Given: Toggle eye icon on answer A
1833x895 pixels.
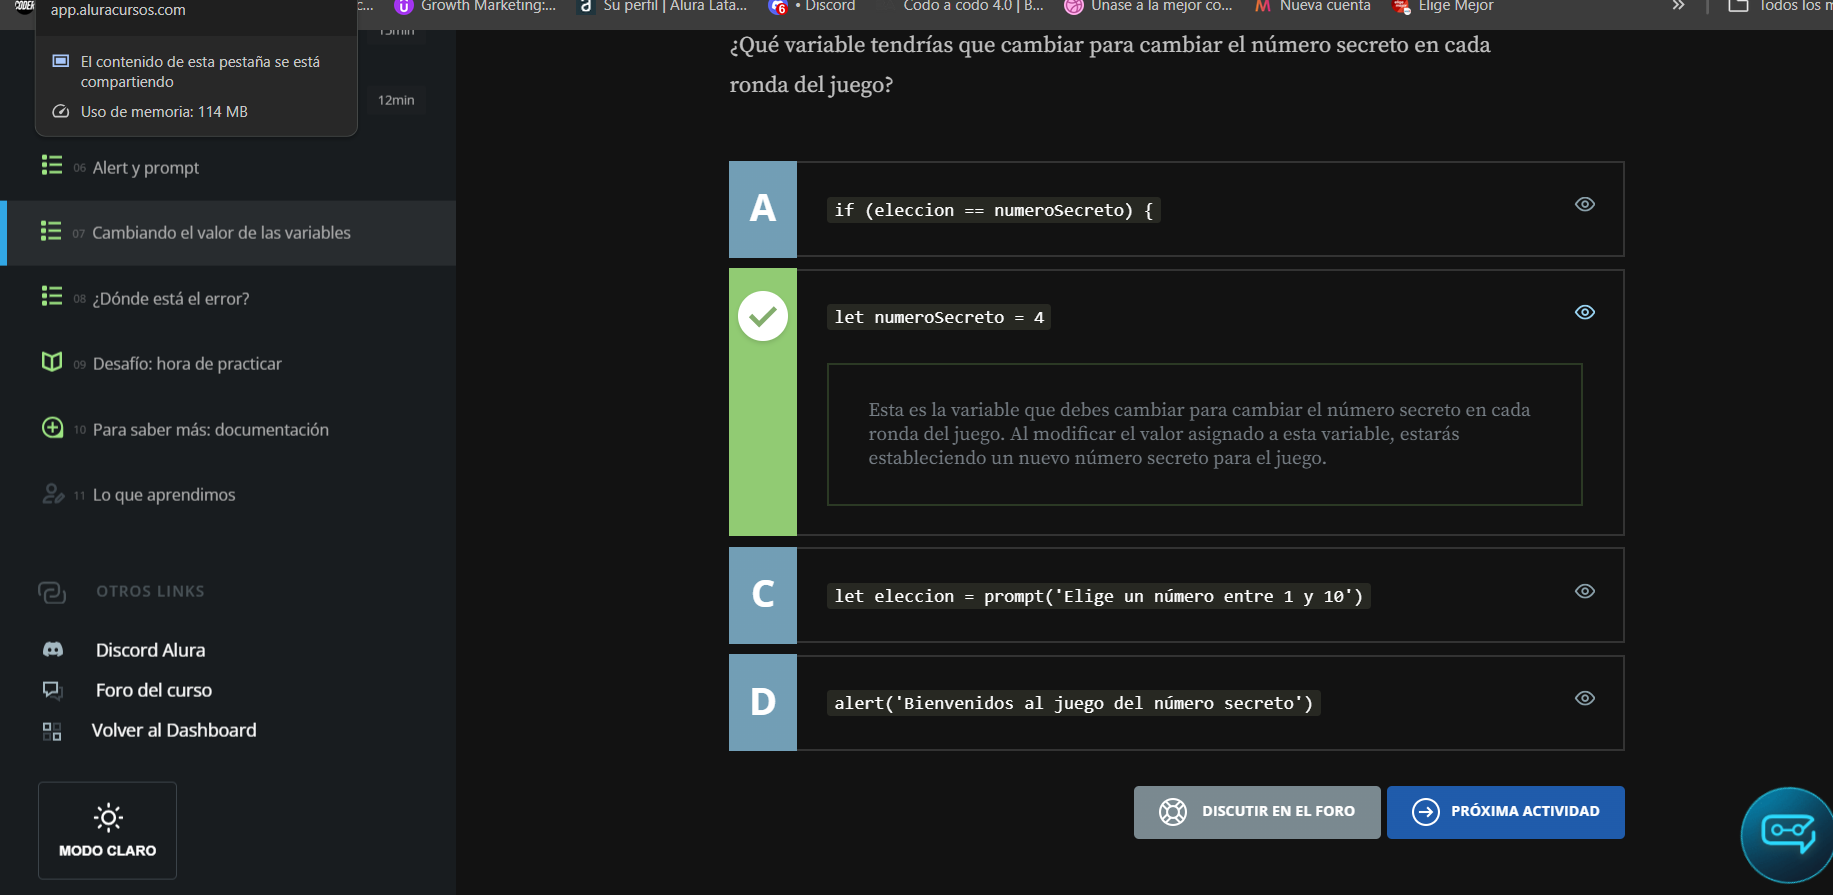Looking at the screenshot, I should pyautogui.click(x=1585, y=204).
